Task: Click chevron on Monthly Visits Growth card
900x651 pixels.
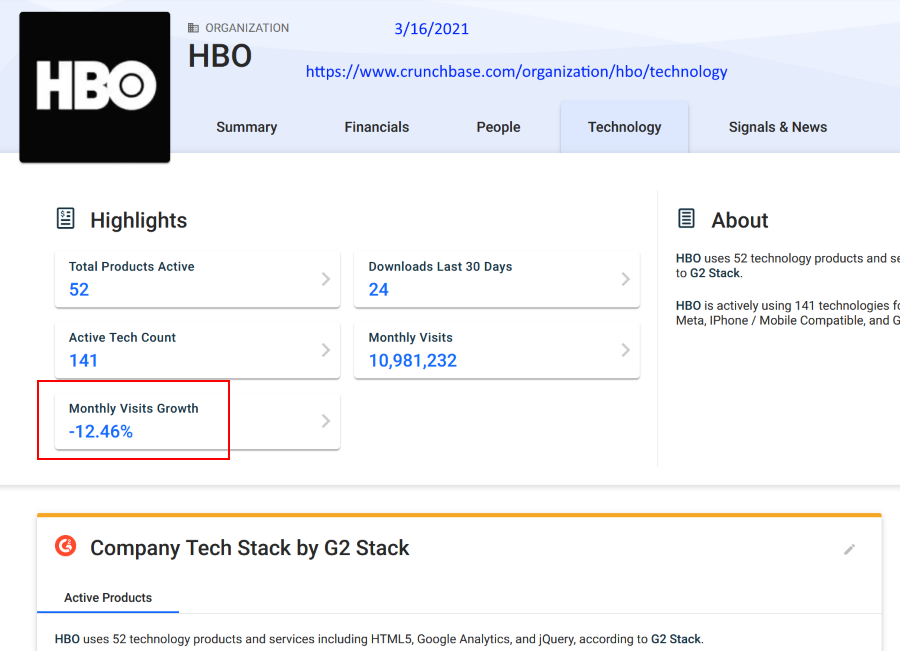Action: tap(325, 421)
